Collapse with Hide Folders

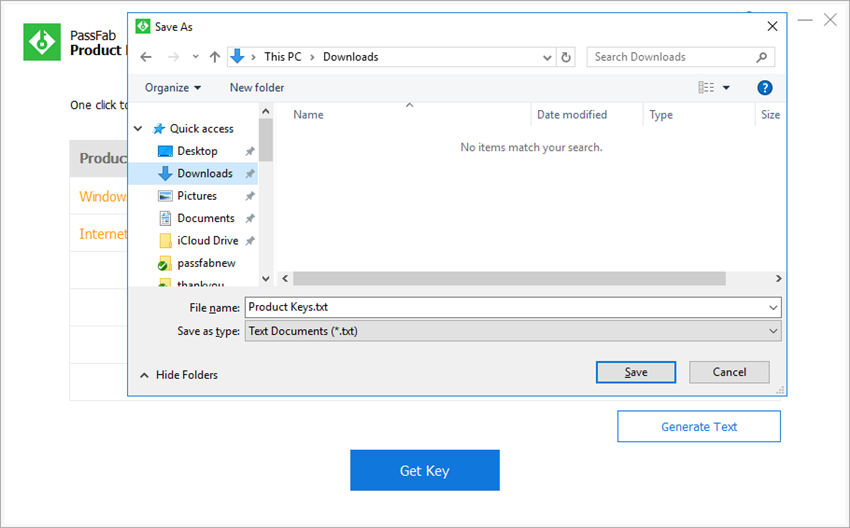[x=179, y=375]
